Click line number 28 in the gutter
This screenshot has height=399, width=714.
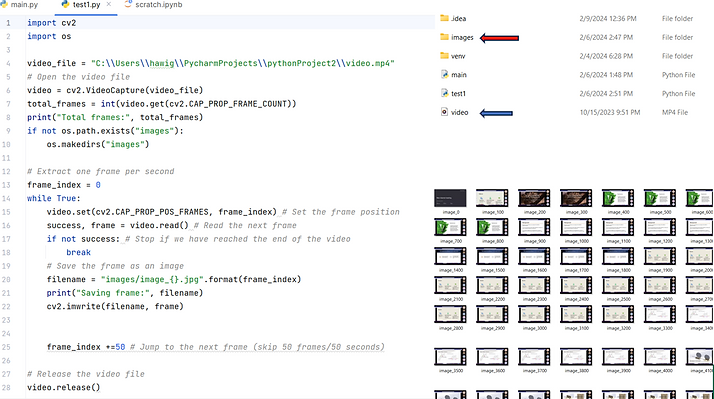point(6,388)
